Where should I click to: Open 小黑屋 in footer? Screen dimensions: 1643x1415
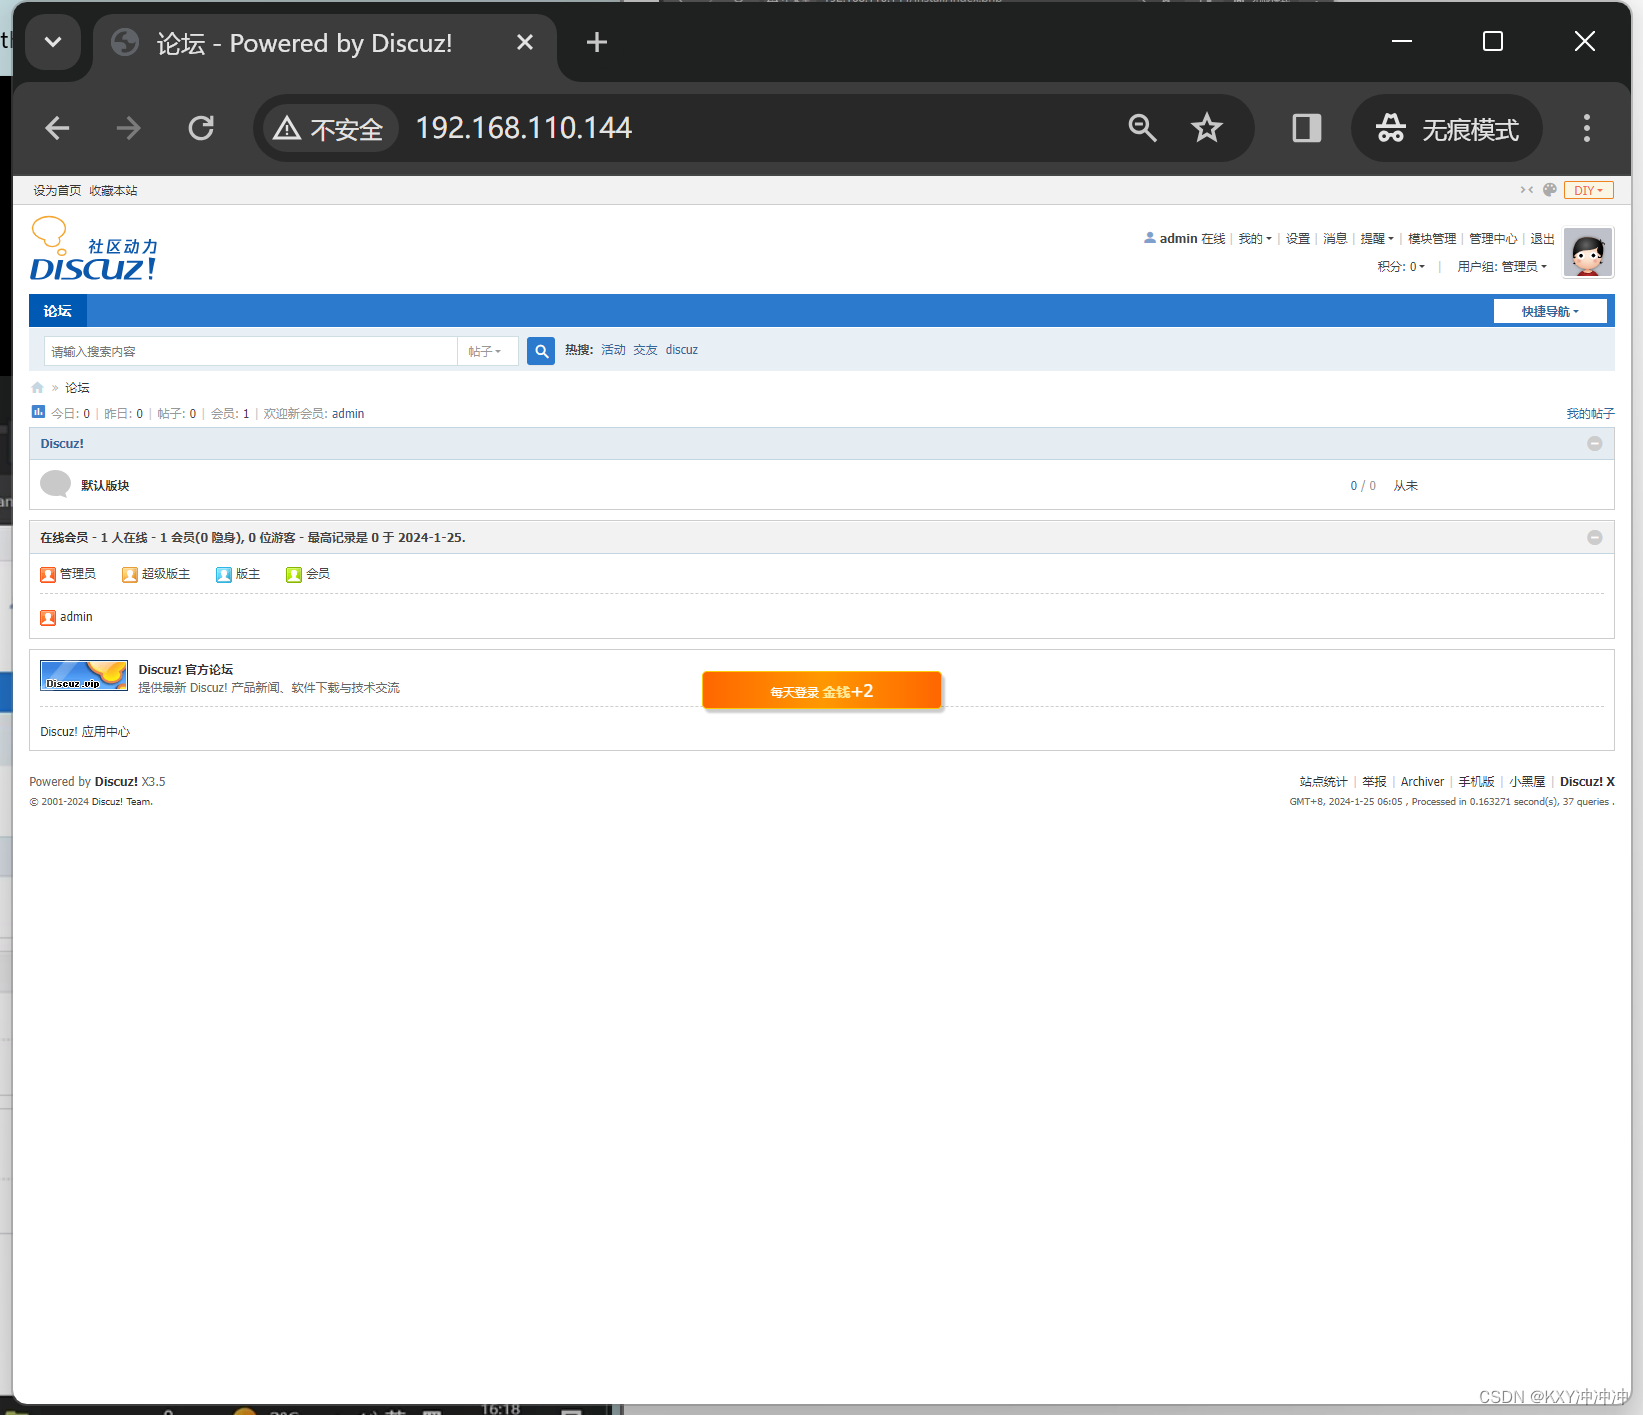(x=1527, y=782)
